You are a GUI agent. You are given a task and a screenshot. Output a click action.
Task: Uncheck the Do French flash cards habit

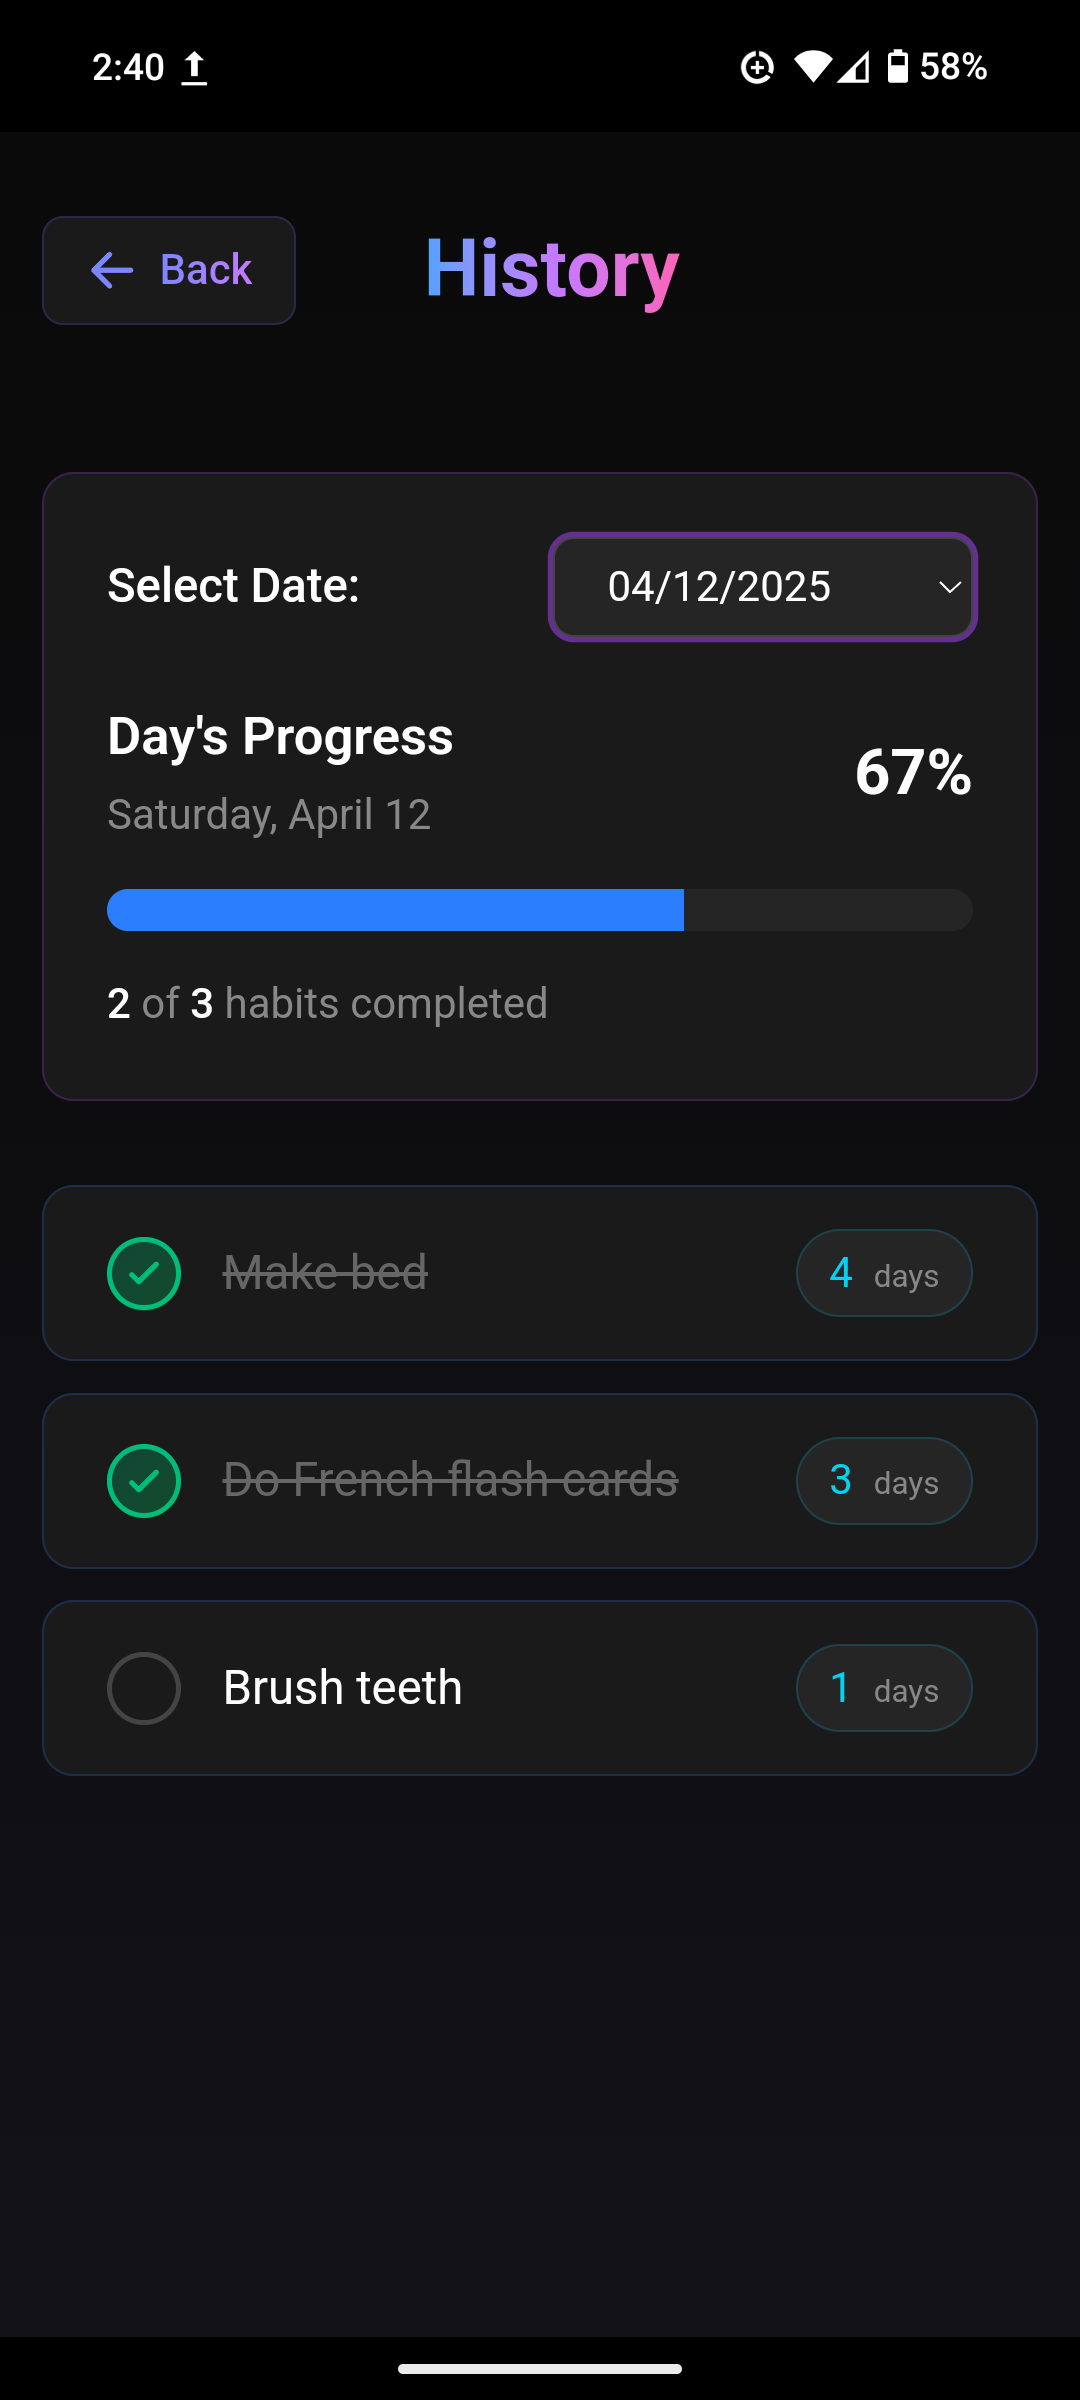tap(144, 1481)
